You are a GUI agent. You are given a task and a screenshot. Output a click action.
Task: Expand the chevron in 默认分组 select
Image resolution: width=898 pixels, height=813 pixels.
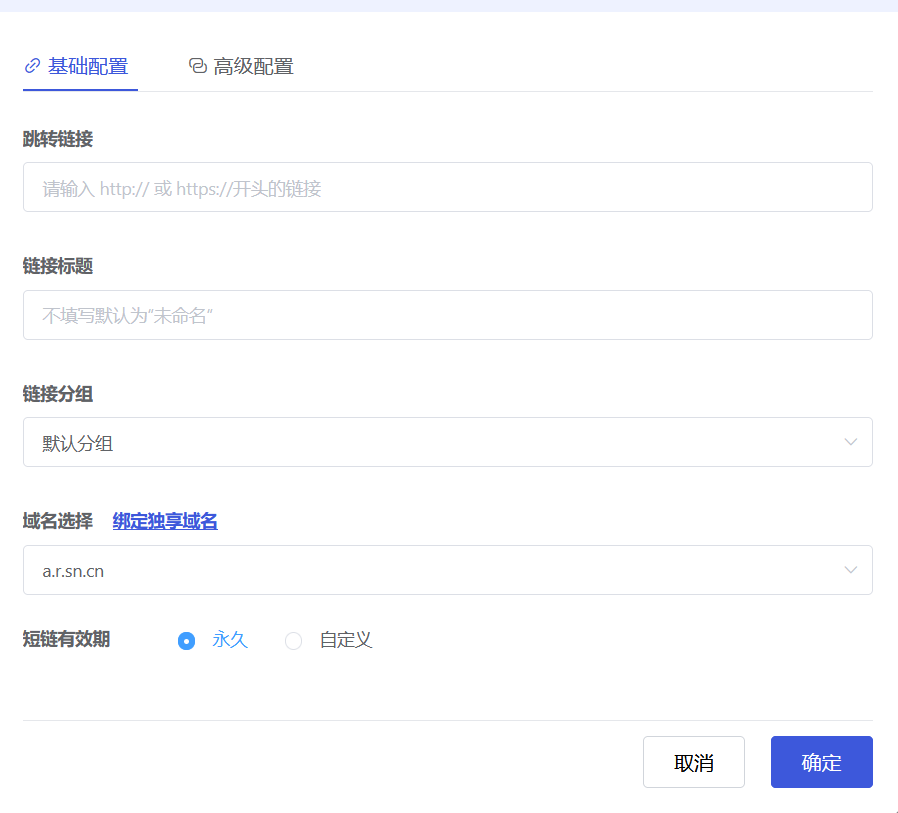(x=850, y=442)
